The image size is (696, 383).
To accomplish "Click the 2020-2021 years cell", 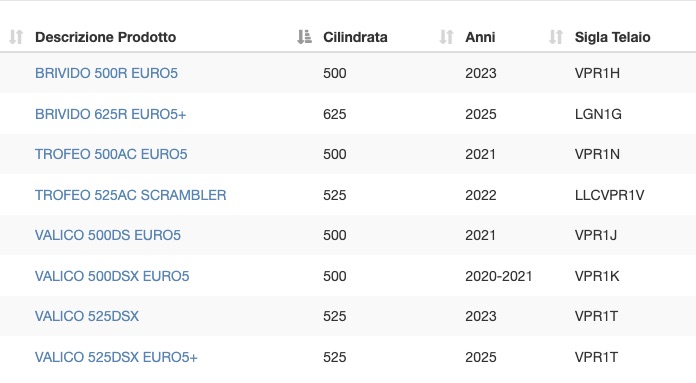I will coord(498,276).
